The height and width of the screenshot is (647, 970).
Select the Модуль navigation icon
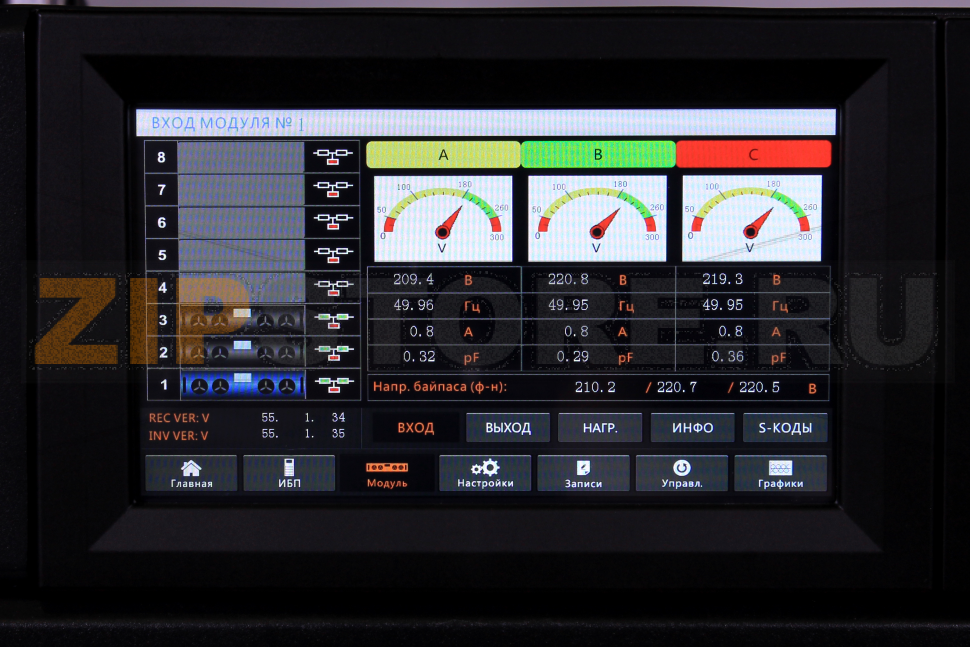[x=387, y=473]
